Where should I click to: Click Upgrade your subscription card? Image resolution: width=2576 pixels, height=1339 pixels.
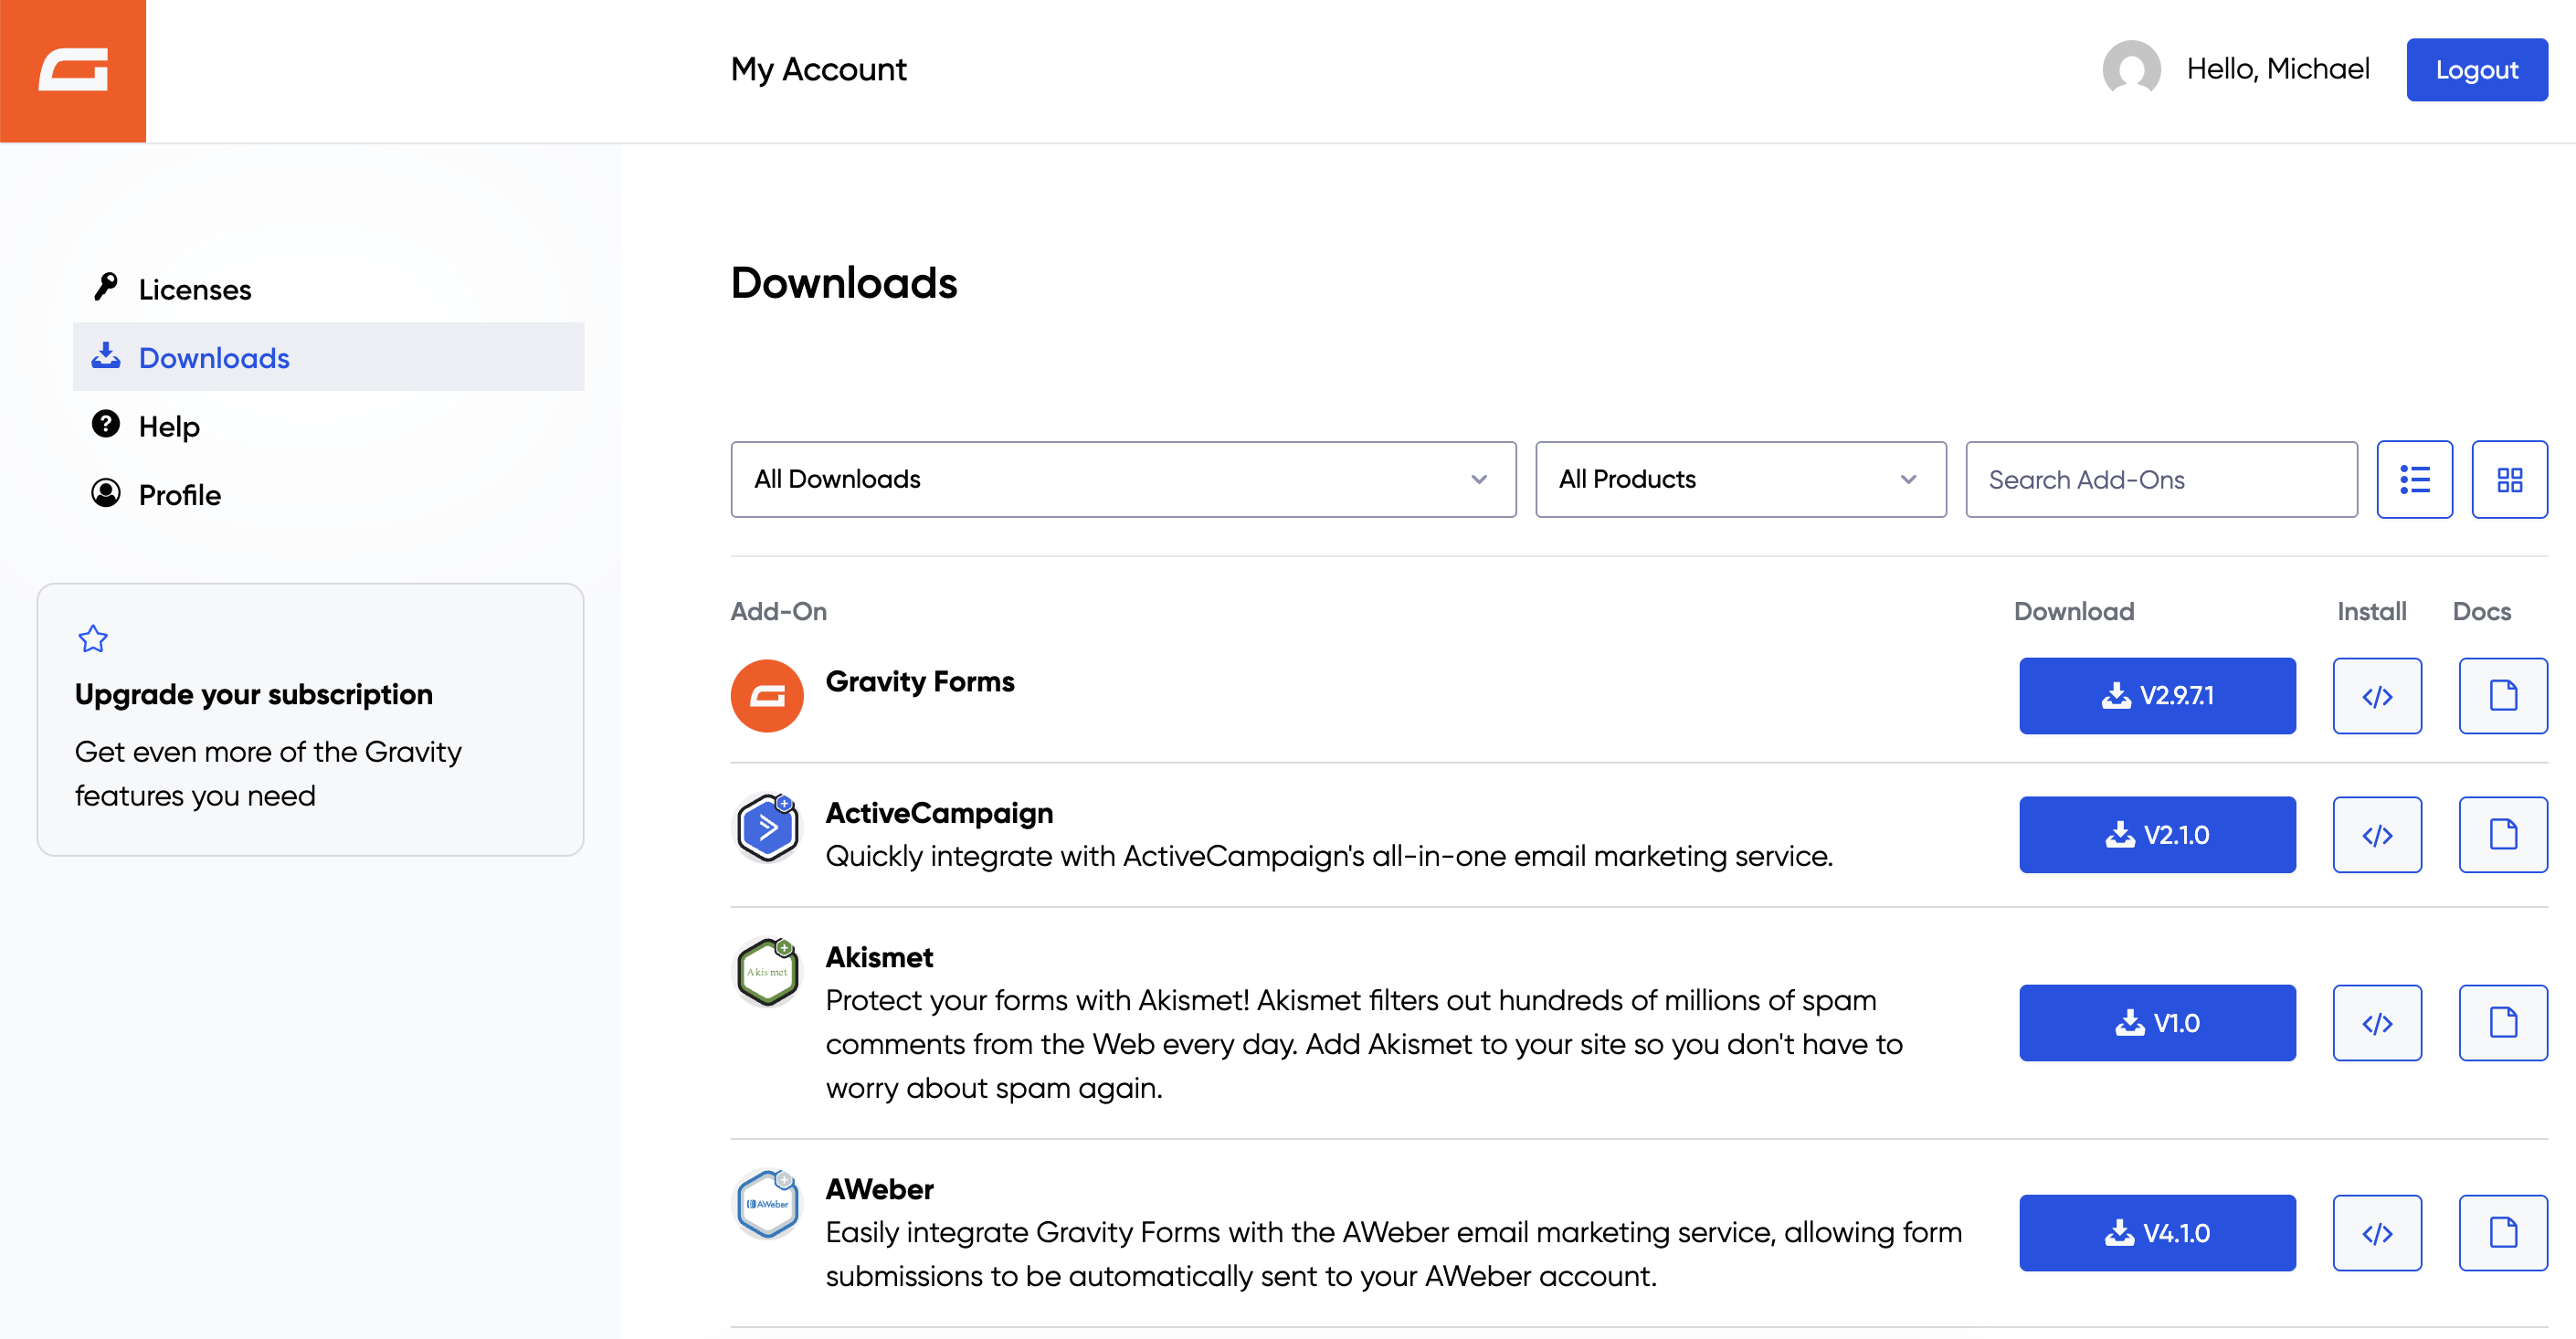(310, 720)
